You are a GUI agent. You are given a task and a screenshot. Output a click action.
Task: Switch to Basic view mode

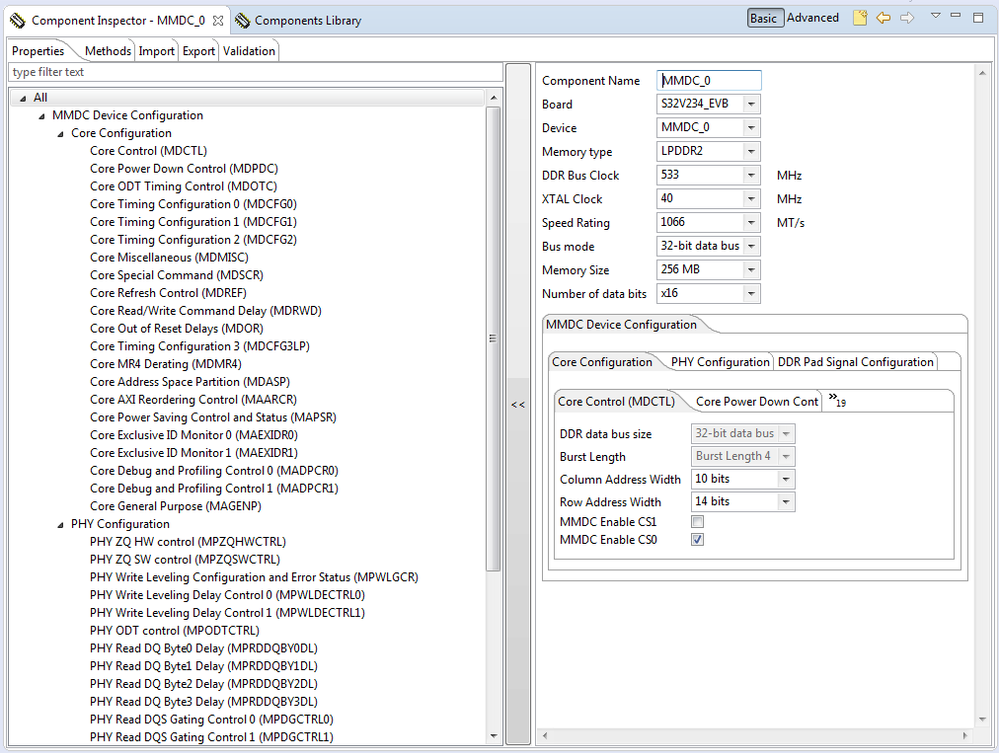[x=765, y=18]
